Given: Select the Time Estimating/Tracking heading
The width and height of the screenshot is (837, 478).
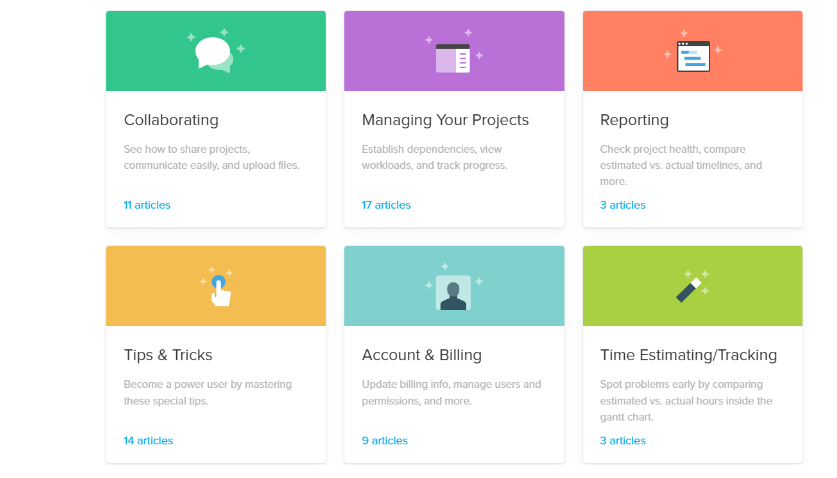Looking at the screenshot, I should (x=688, y=355).
